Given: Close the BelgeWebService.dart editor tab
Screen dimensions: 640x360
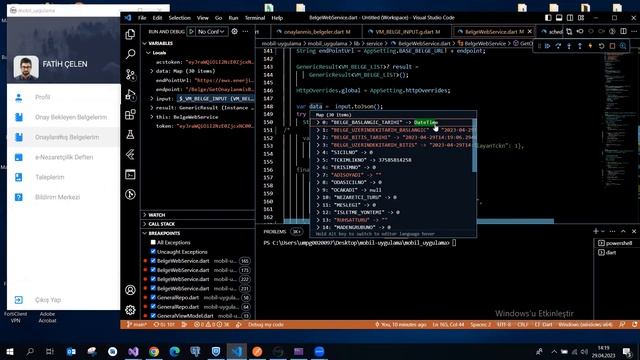Looking at the screenshot, I should [530, 31].
